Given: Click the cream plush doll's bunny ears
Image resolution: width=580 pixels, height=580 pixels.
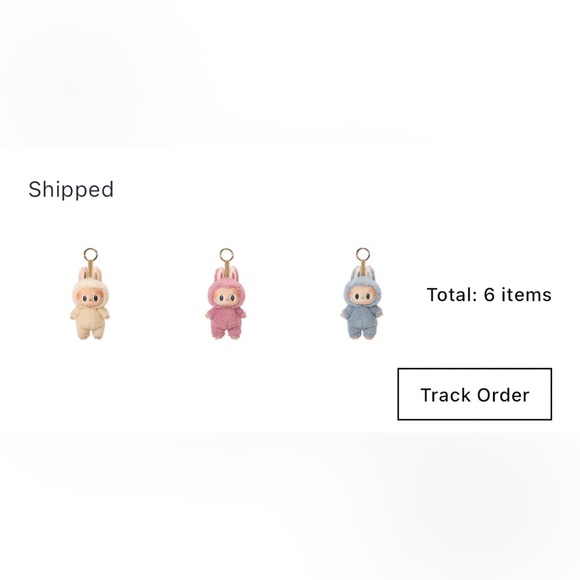Looking at the screenshot, I should [90, 274].
